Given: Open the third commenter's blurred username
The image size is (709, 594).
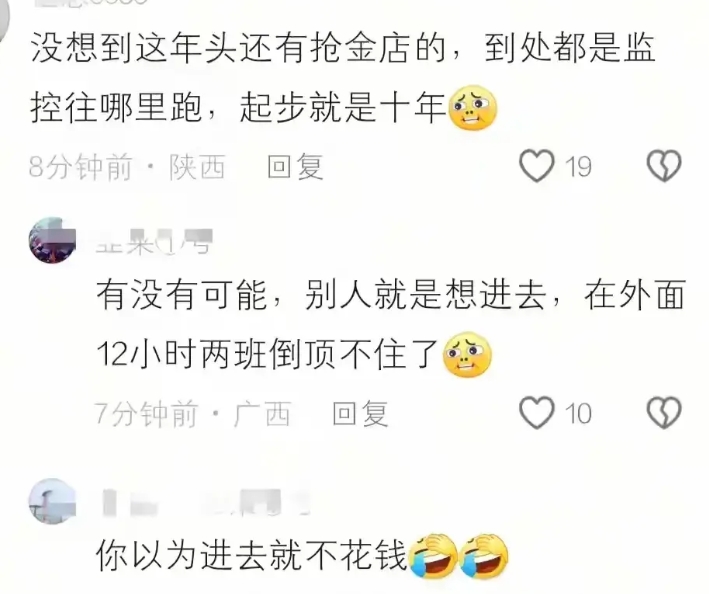Looking at the screenshot, I should point(206,502).
